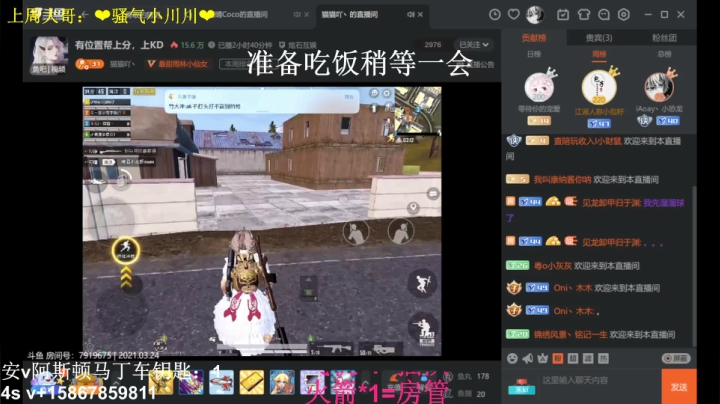
Task: Click the streamer avatar with 鱼吧|视频 label
Action: [x=49, y=55]
